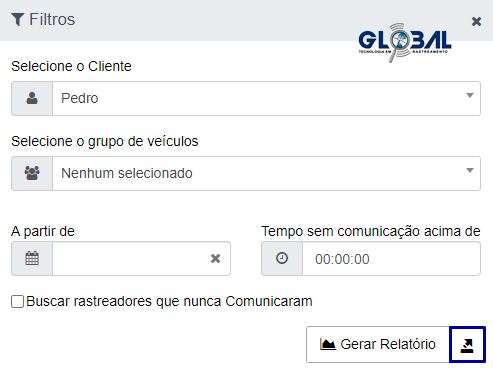The width and height of the screenshot is (493, 371).
Task: Click the arrow of vehicle group dropdown
Action: [470, 171]
